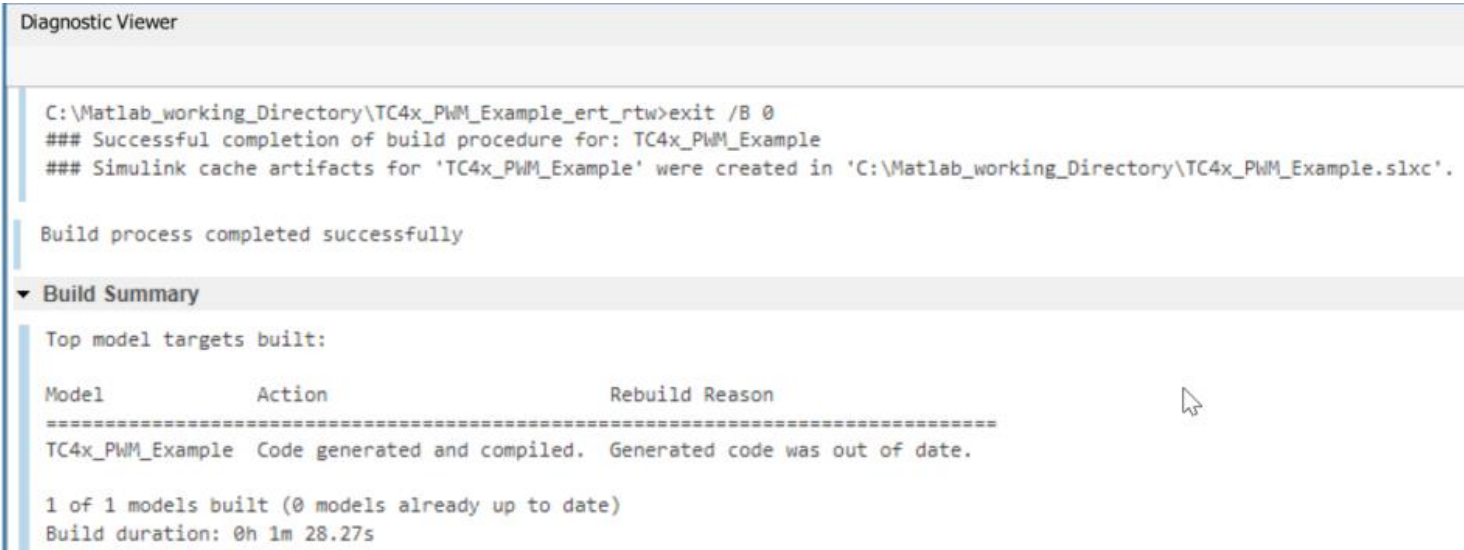
Task: Click Generated code was out of date text
Action: [x=791, y=451]
